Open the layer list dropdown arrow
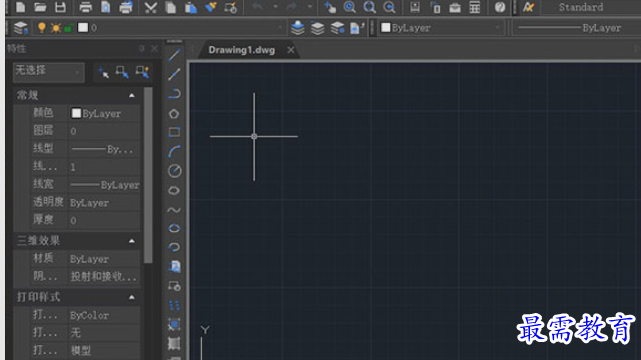Viewport: 641px width, 360px height. pyautogui.click(x=280, y=28)
